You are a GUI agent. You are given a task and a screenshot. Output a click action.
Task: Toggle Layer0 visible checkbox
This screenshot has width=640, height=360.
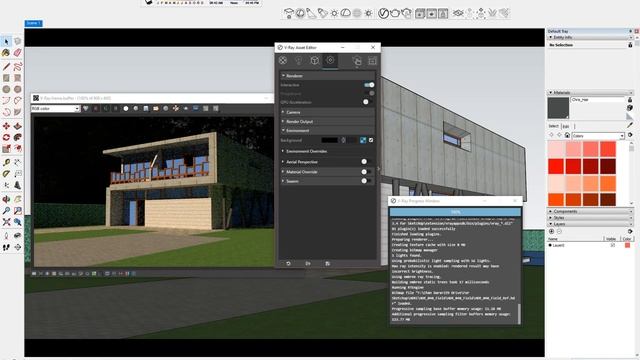612,245
